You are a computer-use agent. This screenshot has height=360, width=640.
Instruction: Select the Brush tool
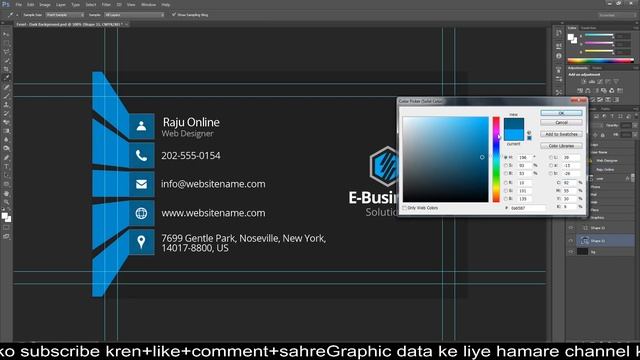tap(6, 96)
